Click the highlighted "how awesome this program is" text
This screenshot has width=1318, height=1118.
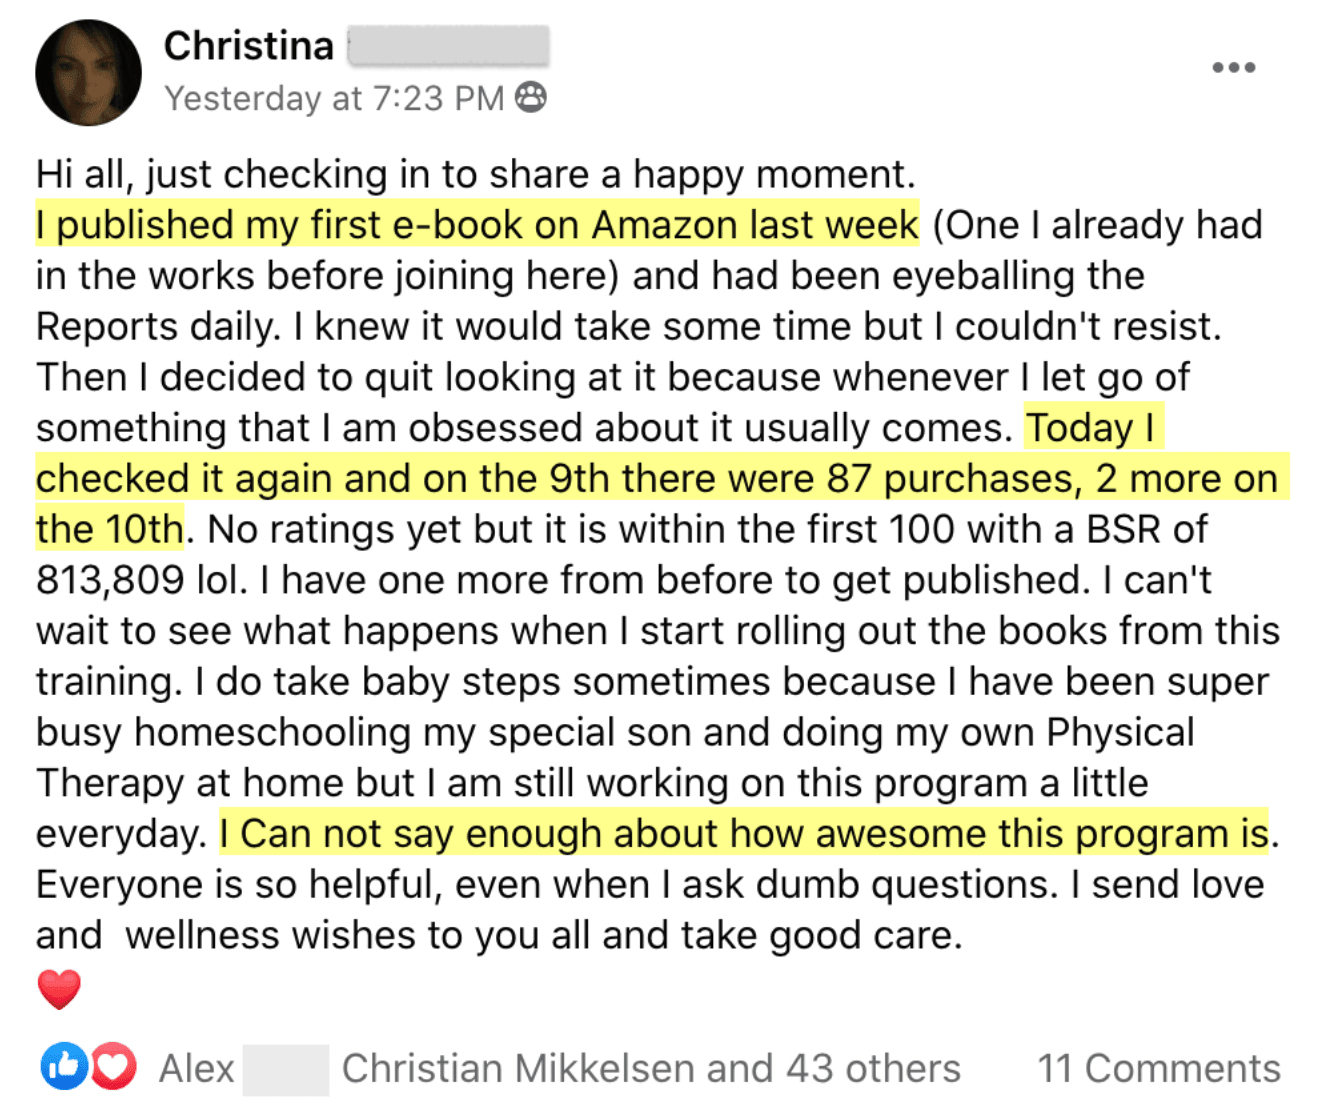pyautogui.click(x=744, y=833)
